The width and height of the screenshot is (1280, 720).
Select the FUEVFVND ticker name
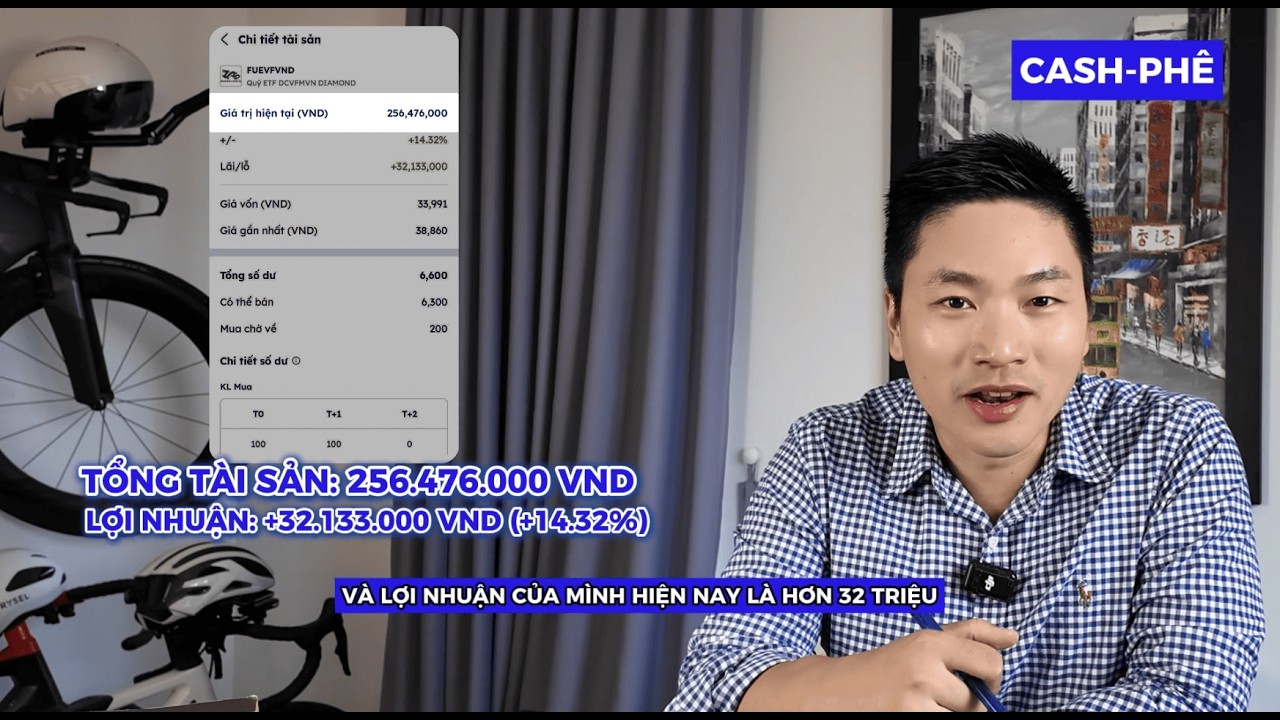click(x=270, y=70)
